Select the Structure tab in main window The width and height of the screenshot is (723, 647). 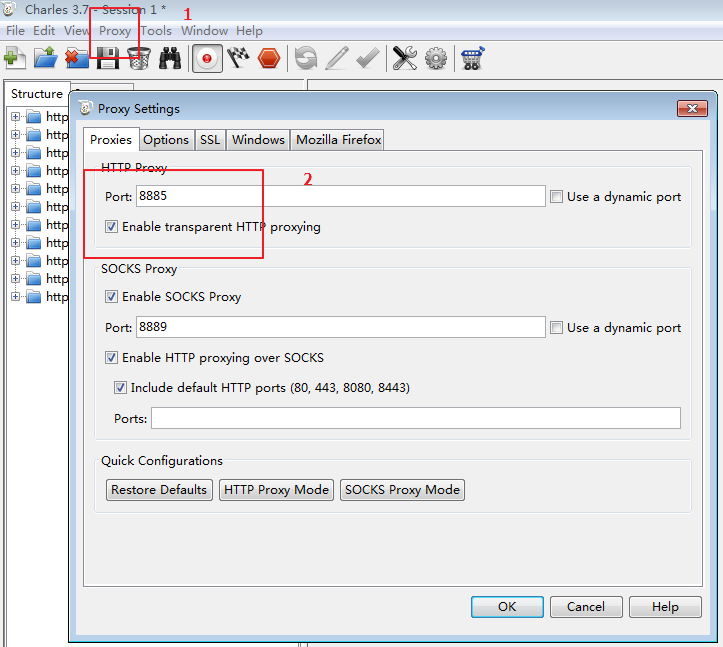pos(37,94)
